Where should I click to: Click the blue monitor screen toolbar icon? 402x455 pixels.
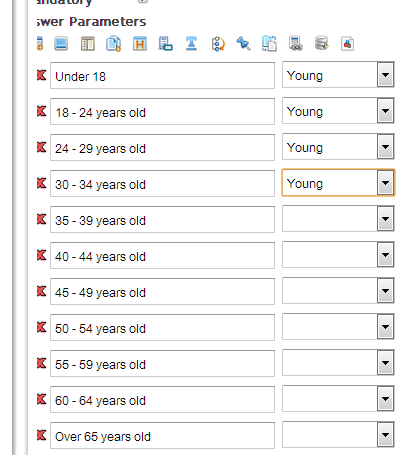tap(61, 44)
